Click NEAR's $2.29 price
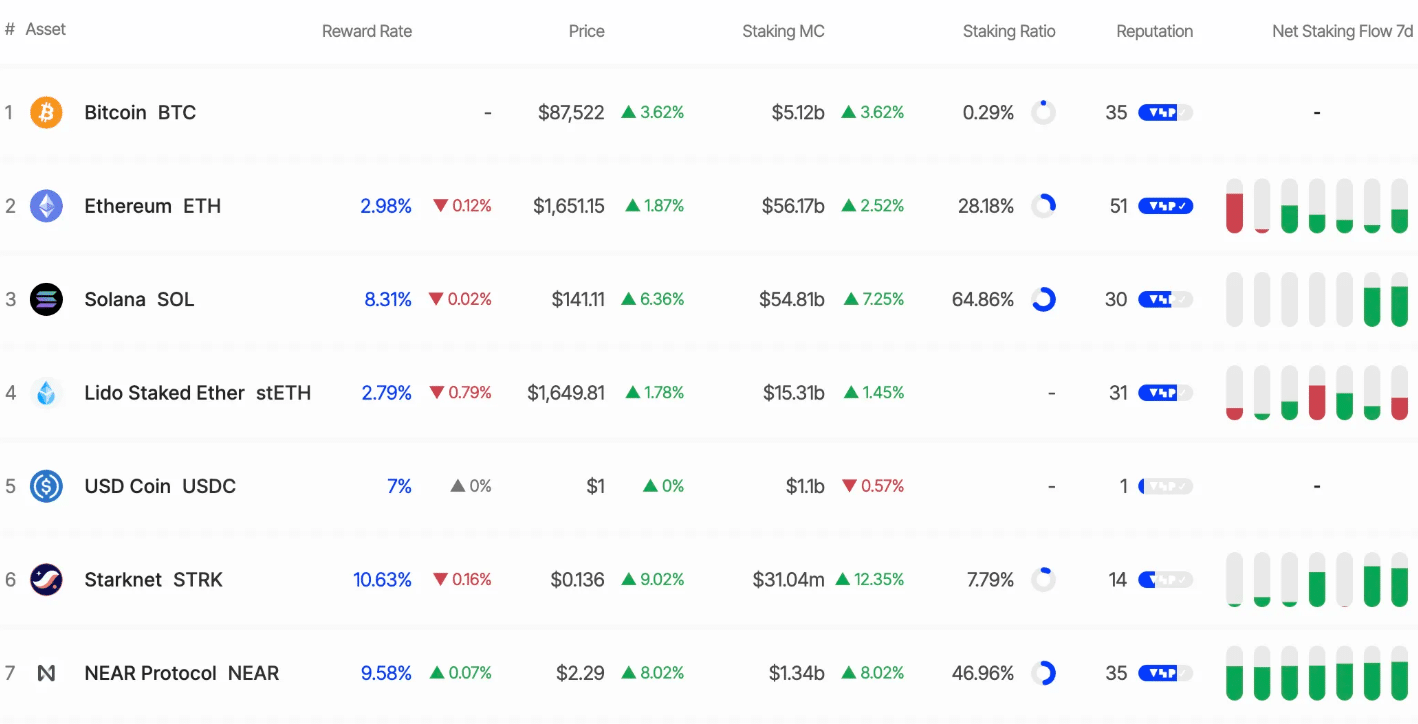 point(581,673)
